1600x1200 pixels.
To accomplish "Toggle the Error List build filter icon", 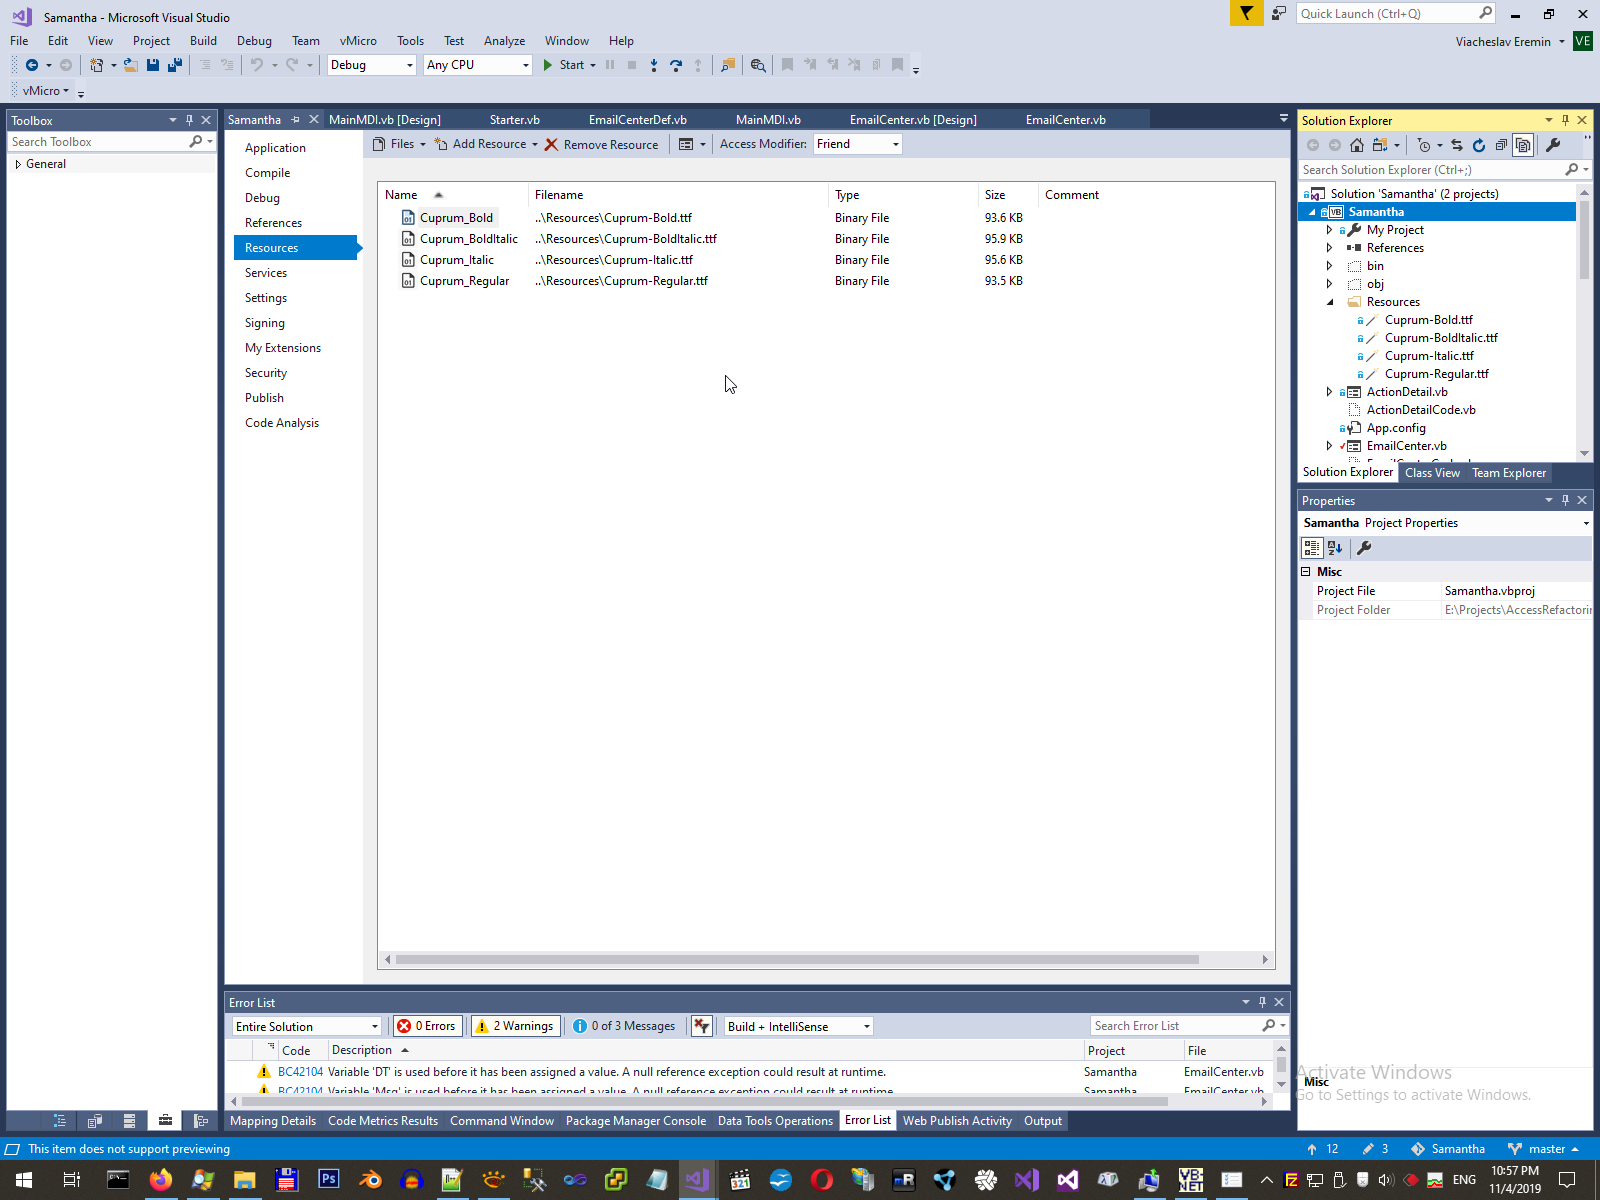I will coord(702,1026).
